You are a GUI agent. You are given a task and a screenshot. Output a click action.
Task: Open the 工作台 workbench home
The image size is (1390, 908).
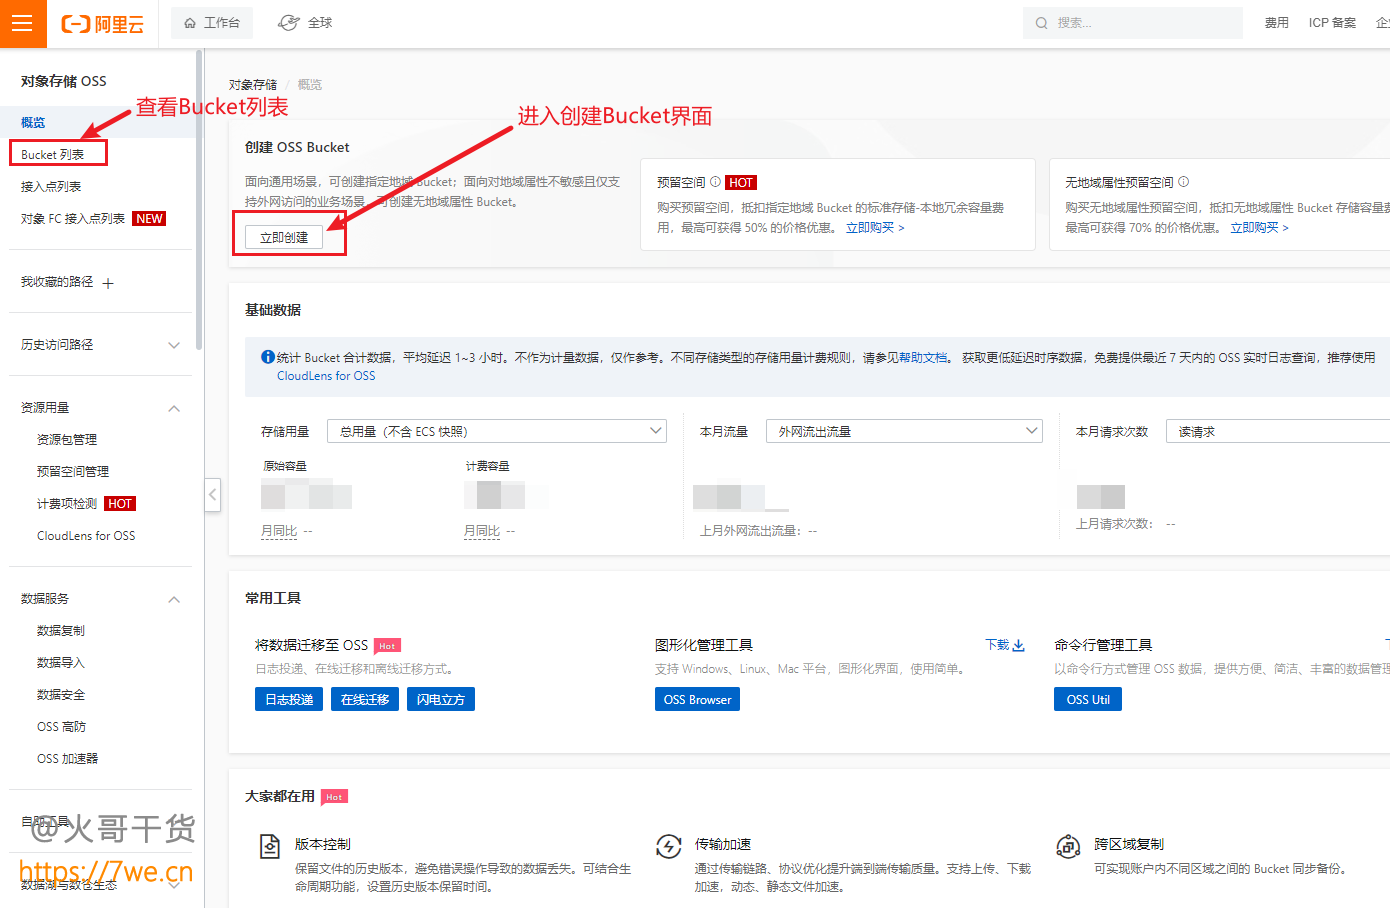(x=212, y=23)
